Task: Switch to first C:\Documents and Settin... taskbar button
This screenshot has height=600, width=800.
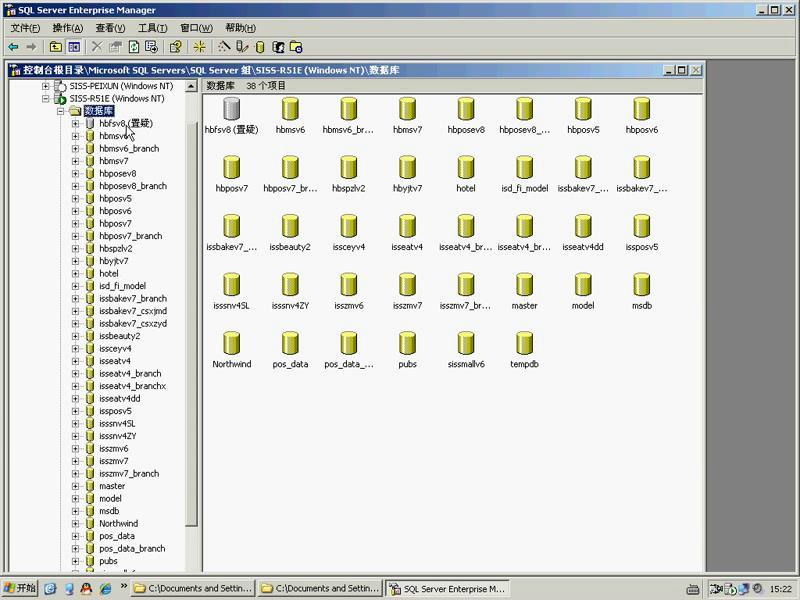Action: [x=193, y=588]
